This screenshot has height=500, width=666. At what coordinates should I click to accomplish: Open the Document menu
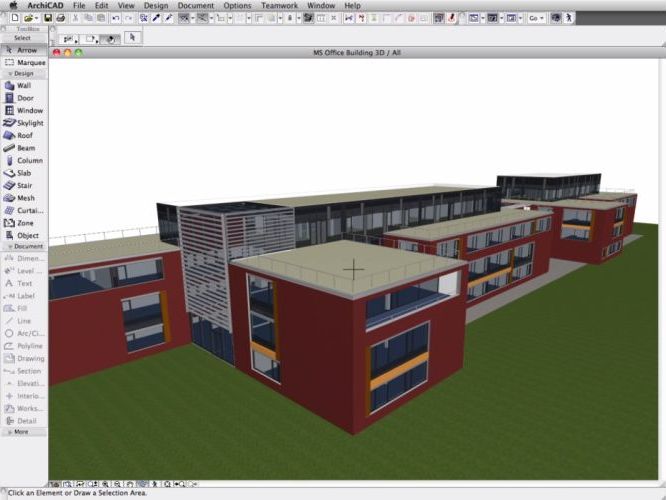tap(196, 6)
